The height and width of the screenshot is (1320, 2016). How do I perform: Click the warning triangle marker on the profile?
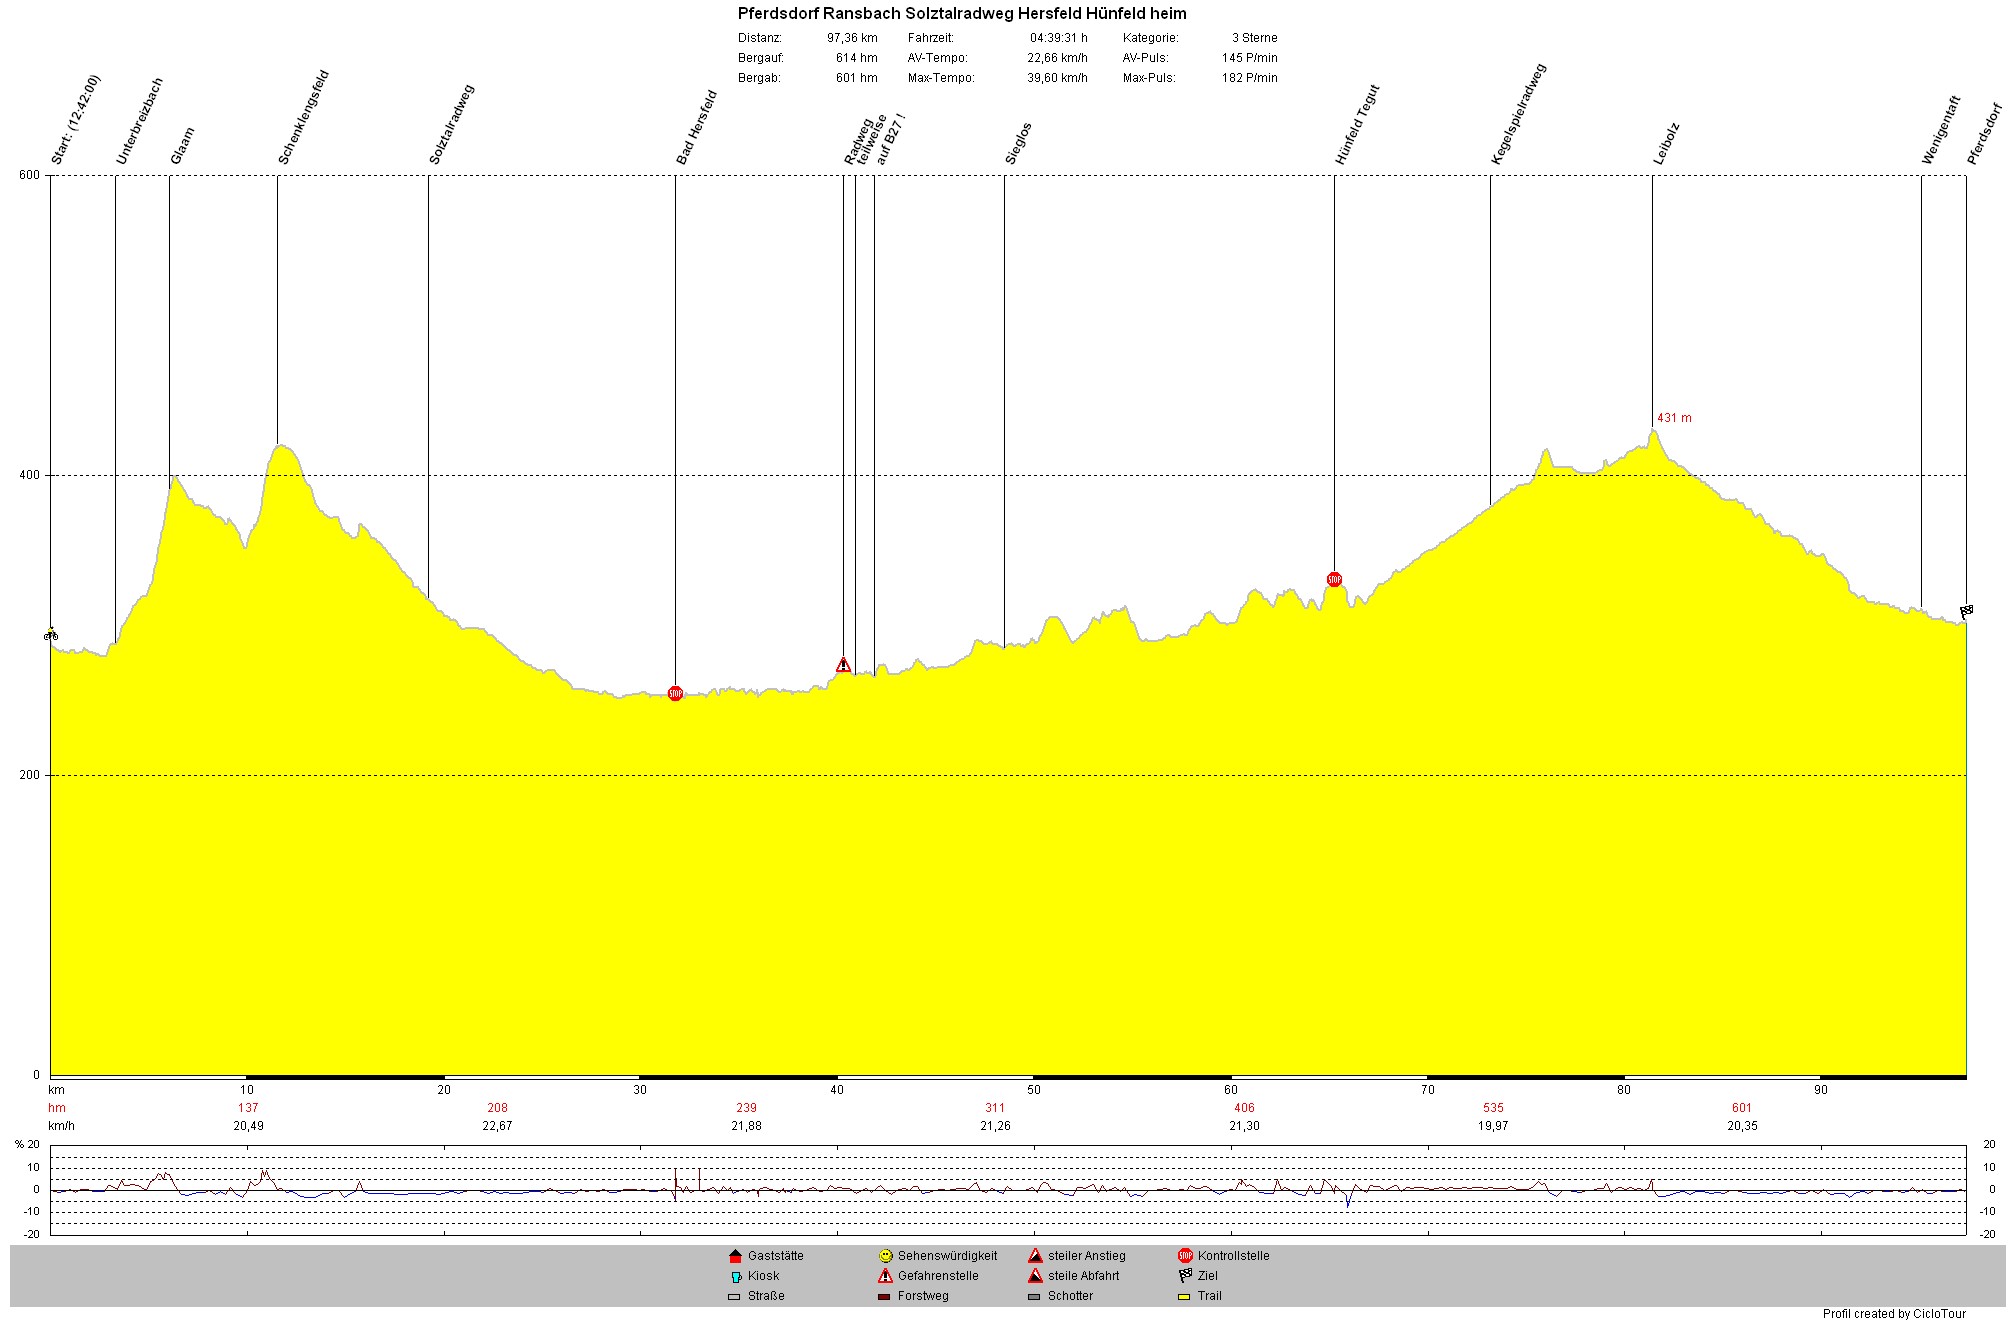pyautogui.click(x=843, y=664)
